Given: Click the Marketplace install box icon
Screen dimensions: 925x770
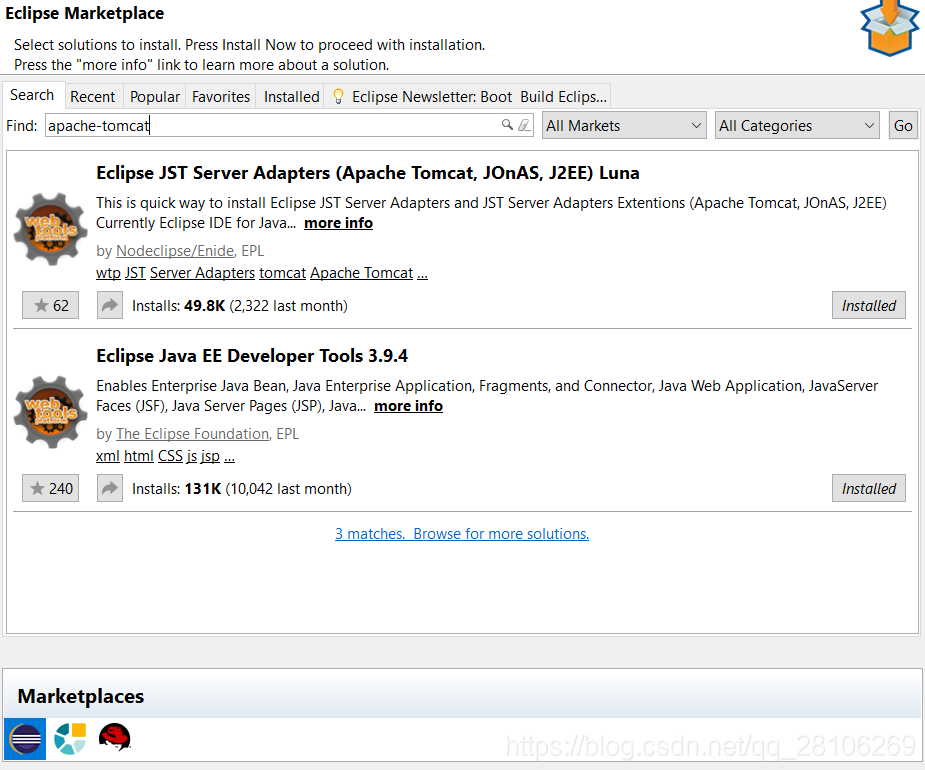Looking at the screenshot, I should pyautogui.click(x=890, y=28).
